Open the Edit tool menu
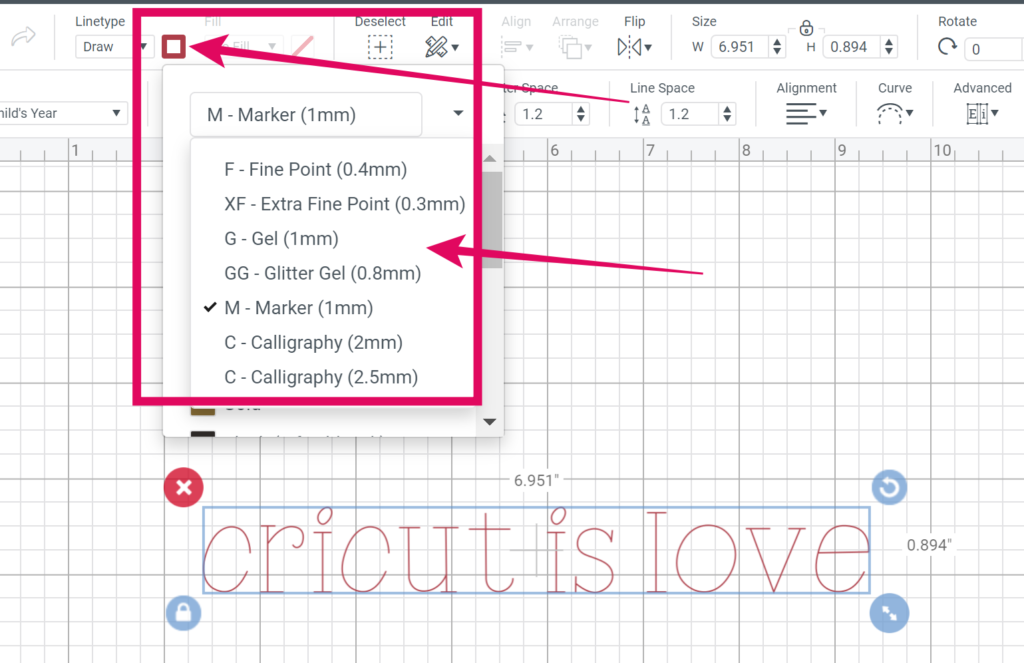The image size is (1024, 663). pos(441,47)
